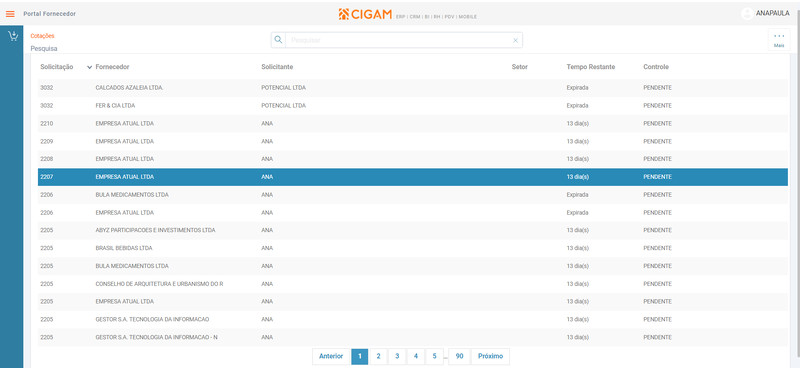Select the request 2210 row
Screen dimensions: 800x368
click(413, 124)
